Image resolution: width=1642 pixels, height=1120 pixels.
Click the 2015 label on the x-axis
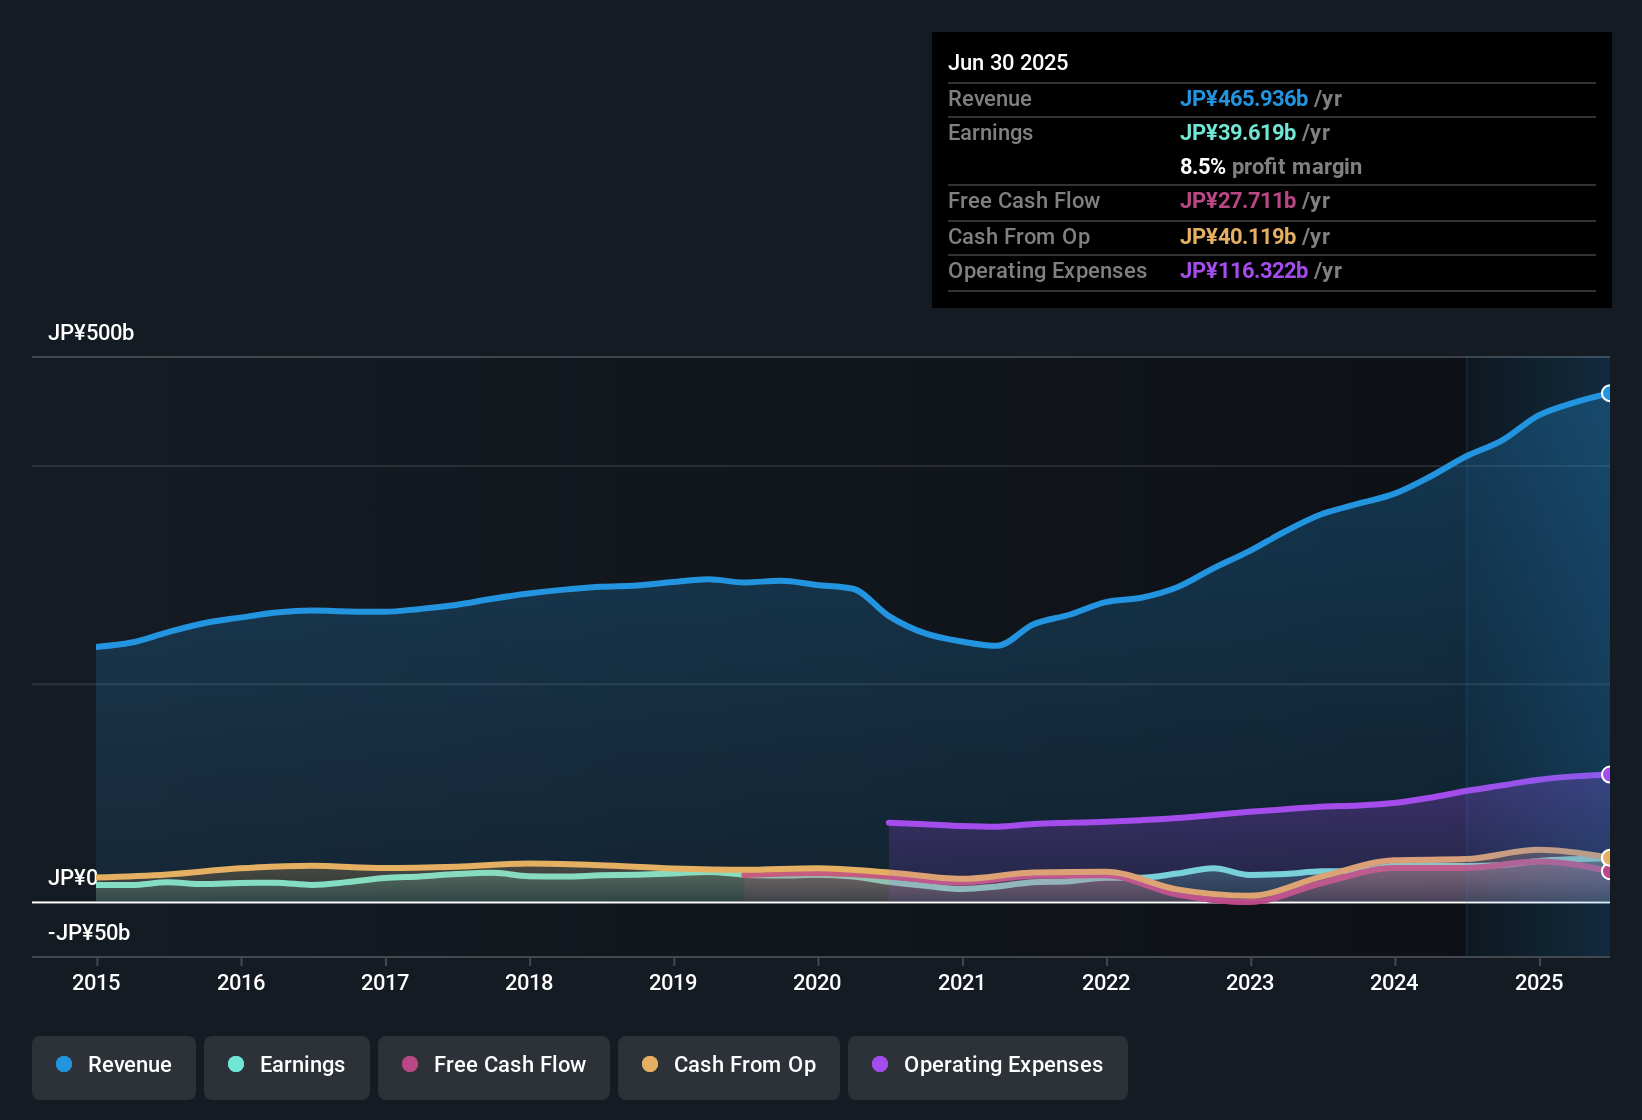96,983
